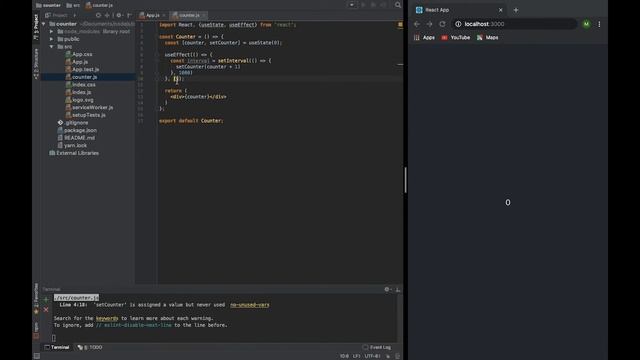Screen dimensions: 640x360
Task: Click the locate-in-project target icon
Action: tap(98, 15)
